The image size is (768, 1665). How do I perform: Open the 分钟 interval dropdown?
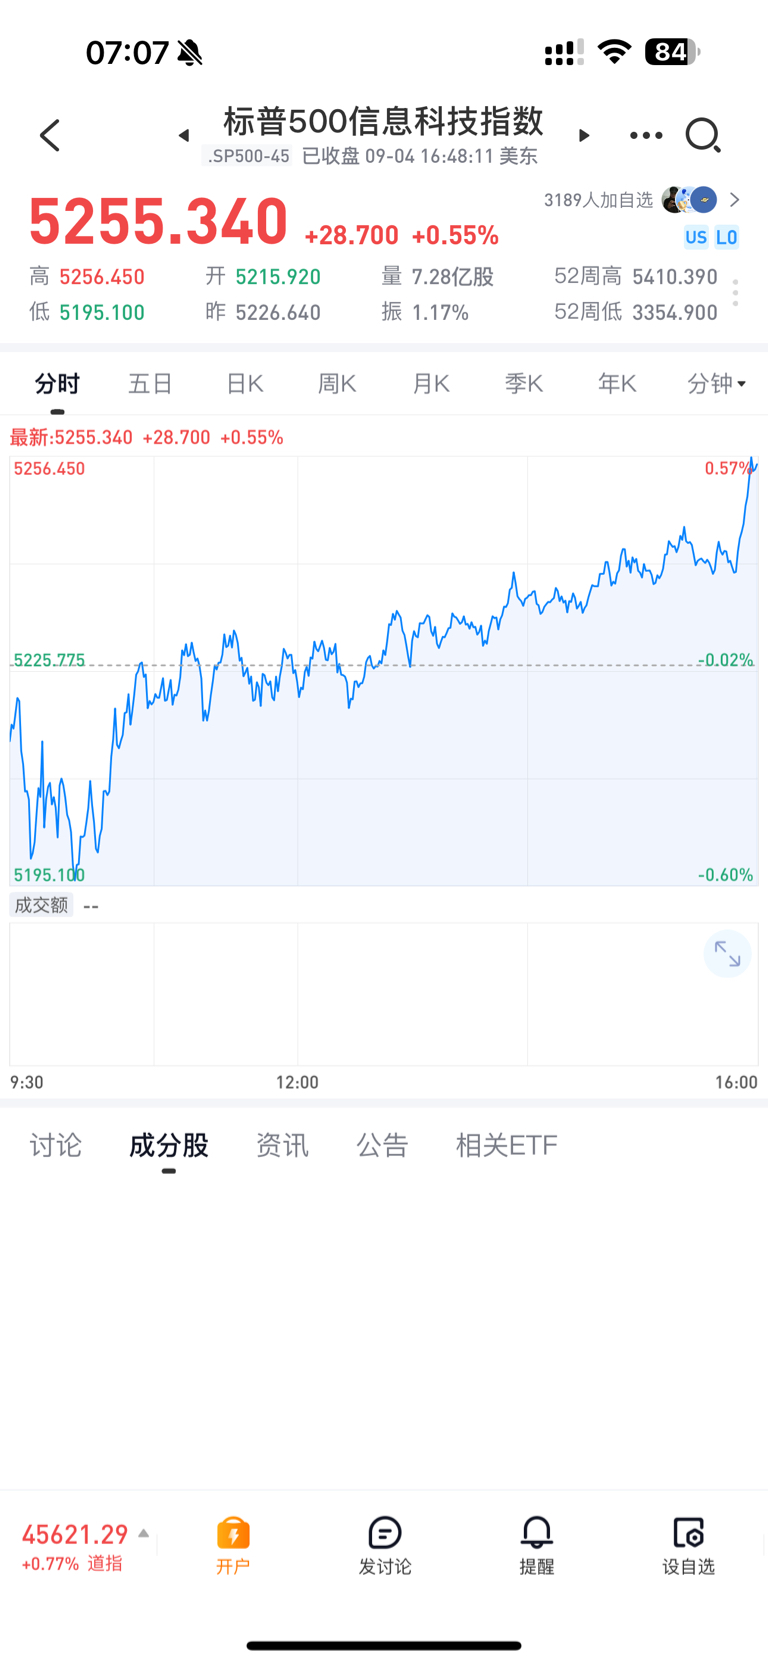click(x=716, y=383)
